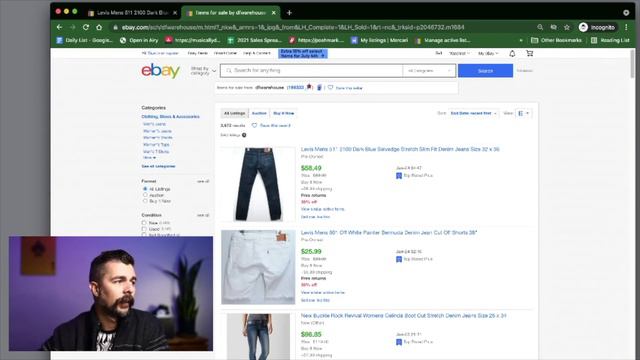Viewport: 640px width, 360px height.
Task: Close the Levis Mens 511 tab
Action: [175, 13]
